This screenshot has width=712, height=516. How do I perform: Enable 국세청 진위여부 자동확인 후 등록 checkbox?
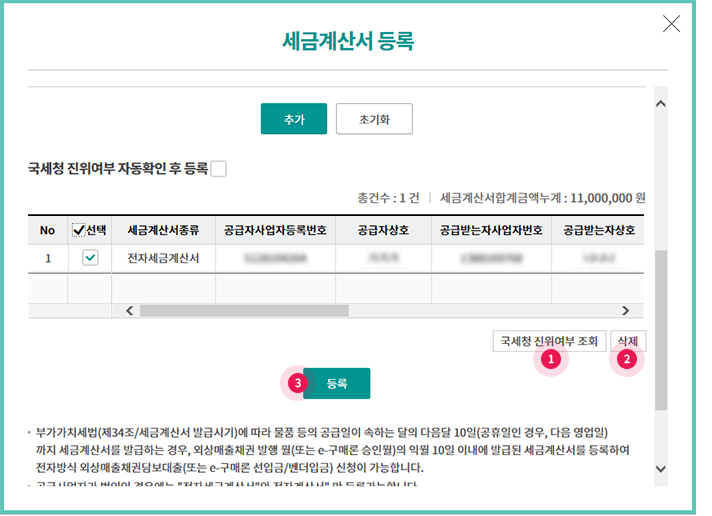218,169
